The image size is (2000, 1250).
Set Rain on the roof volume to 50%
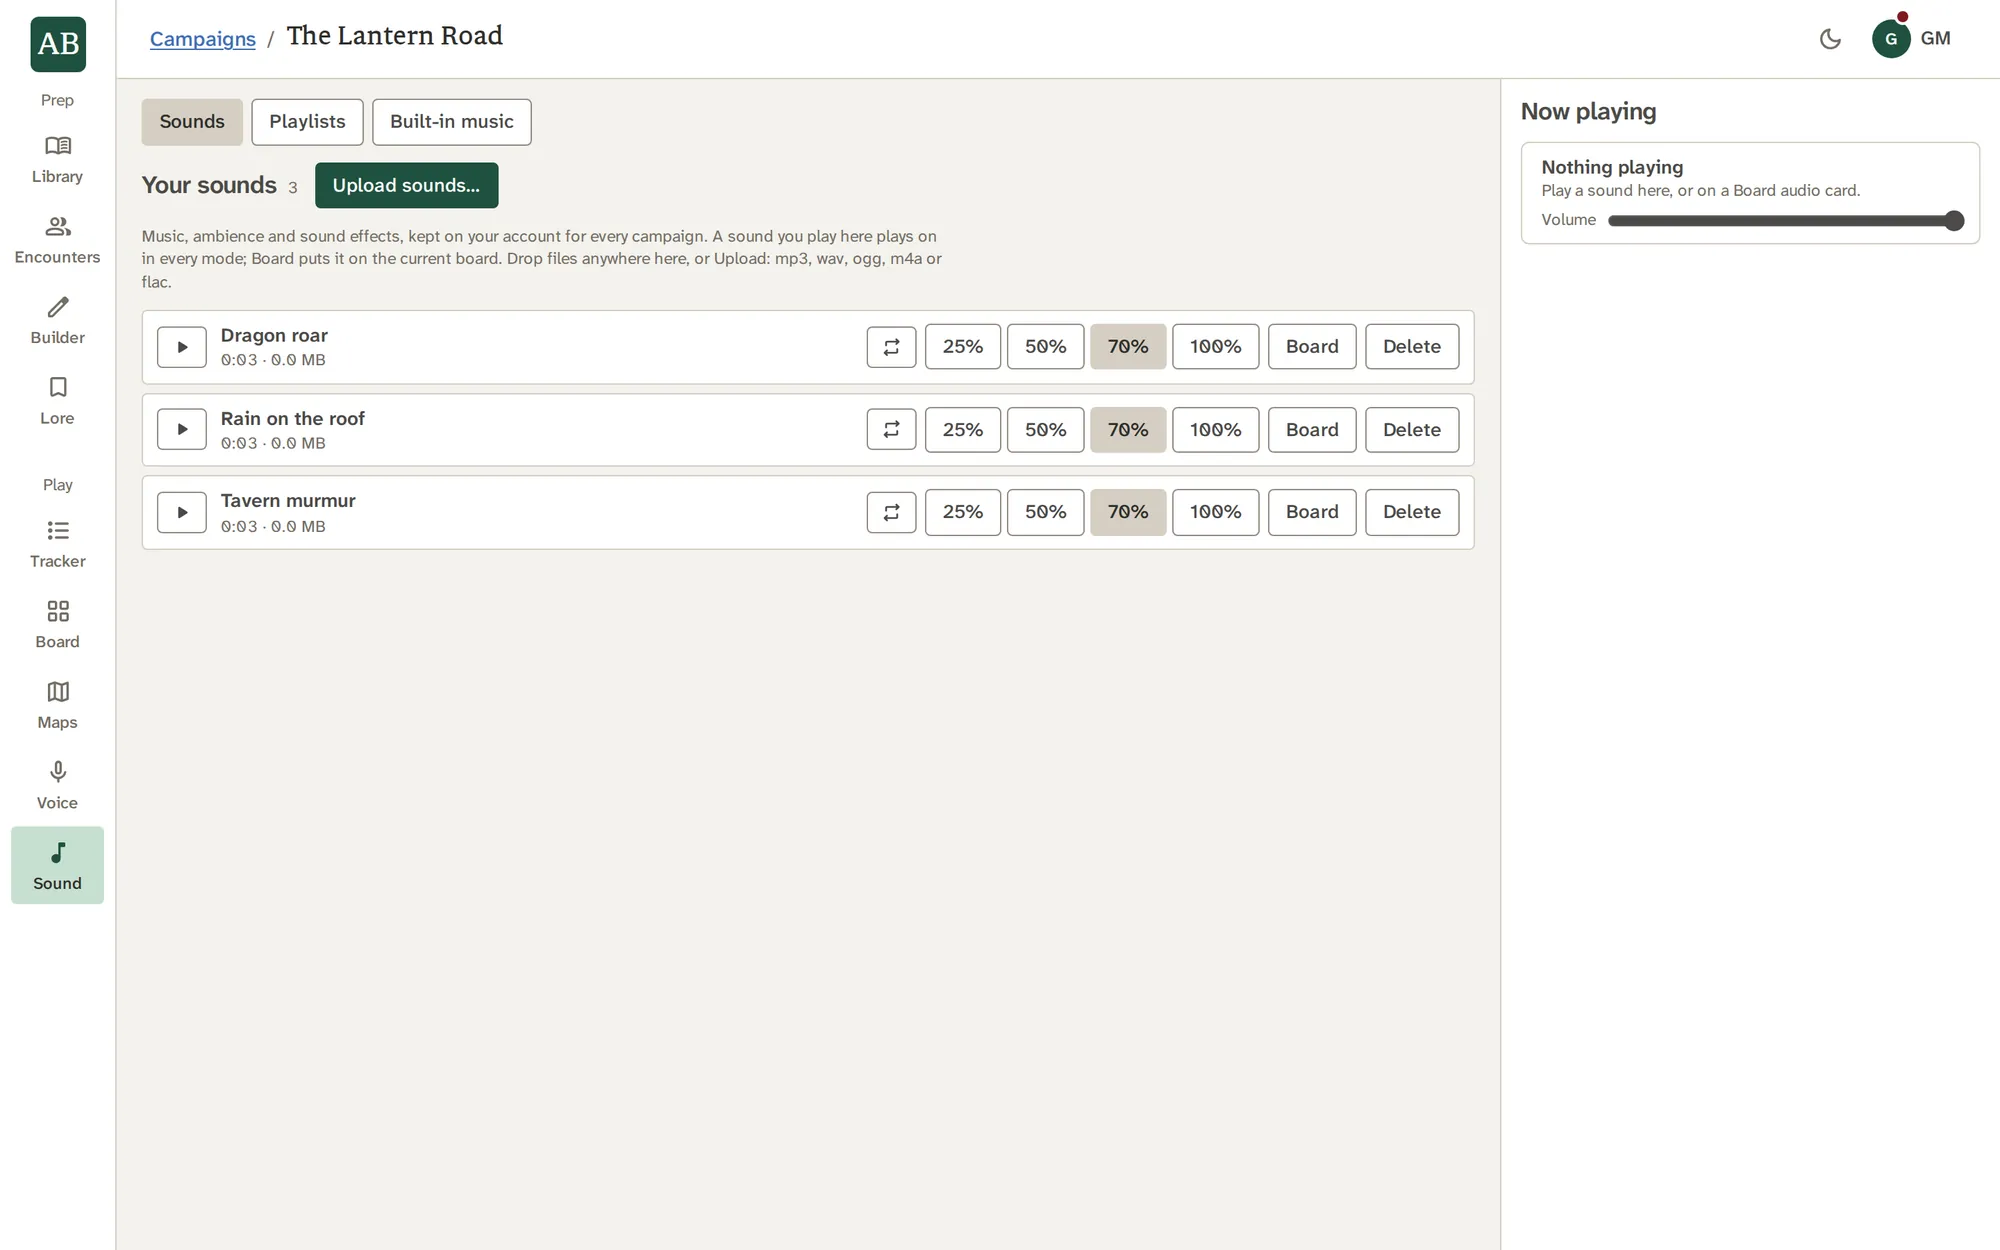(1045, 429)
